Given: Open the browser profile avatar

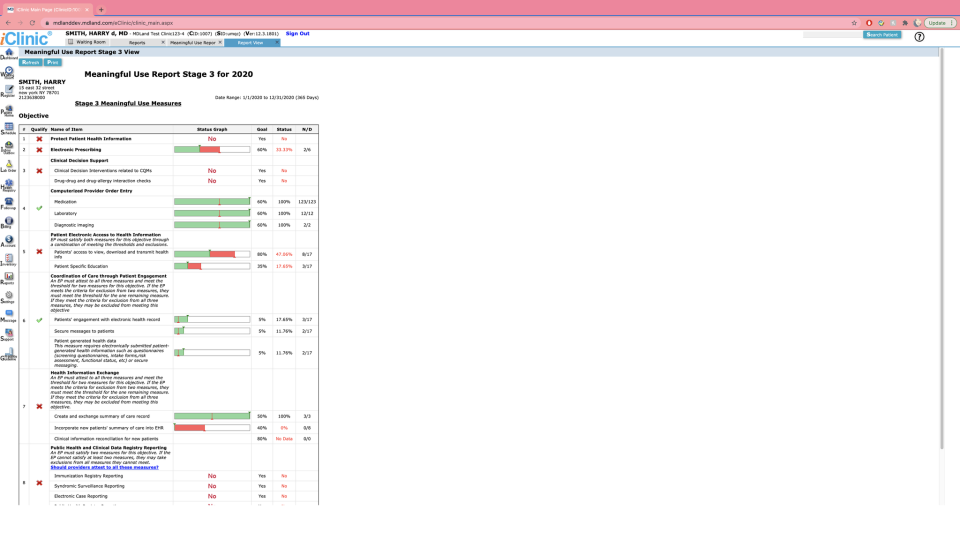Looking at the screenshot, I should (x=917, y=23).
